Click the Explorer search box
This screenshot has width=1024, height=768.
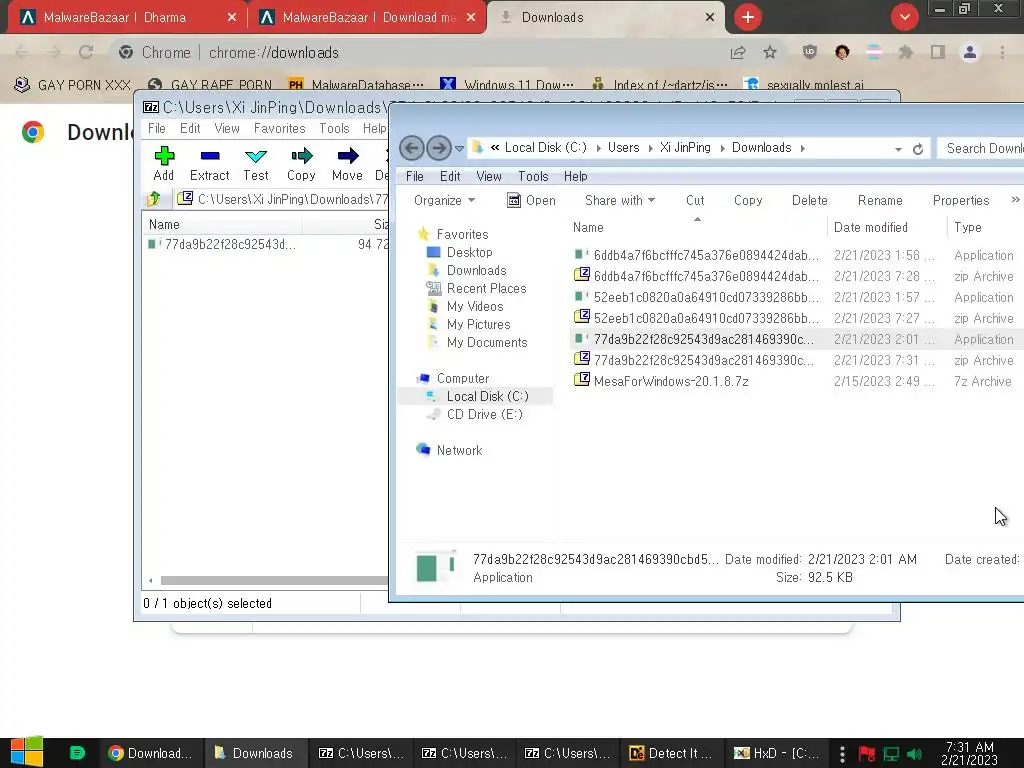pyautogui.click(x=981, y=148)
